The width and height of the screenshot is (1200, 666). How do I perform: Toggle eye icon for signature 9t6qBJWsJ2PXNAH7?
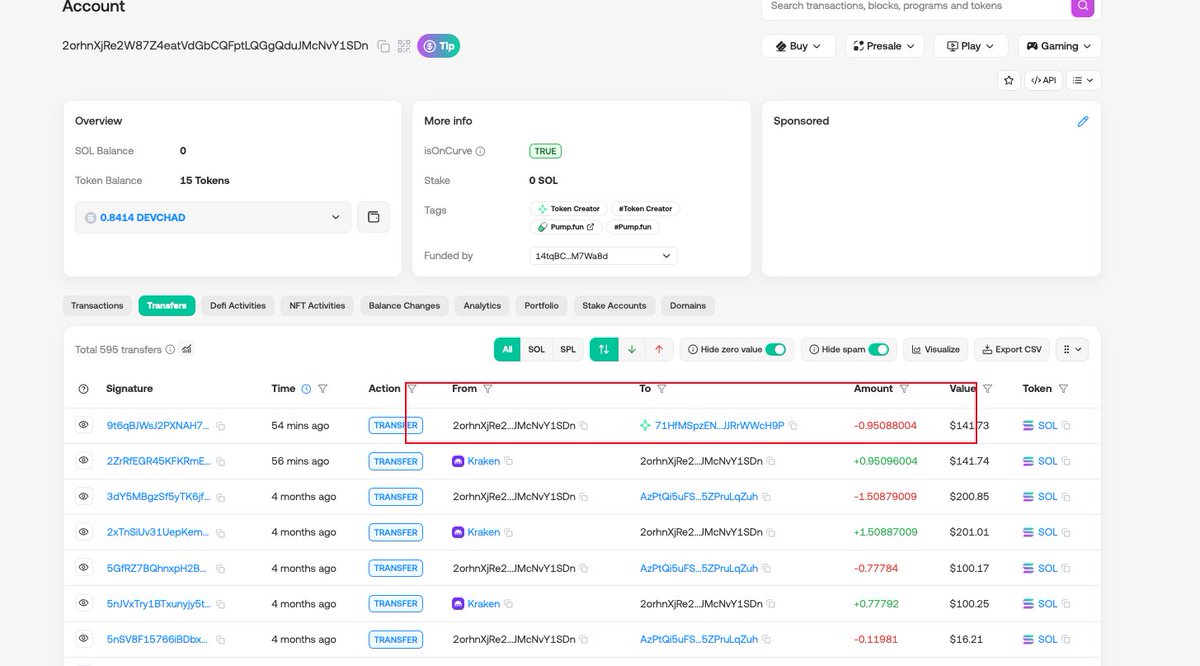click(84, 425)
